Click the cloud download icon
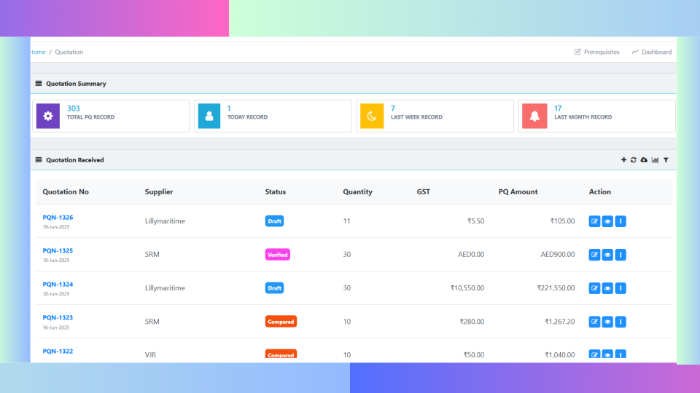700x393 pixels. tap(644, 160)
